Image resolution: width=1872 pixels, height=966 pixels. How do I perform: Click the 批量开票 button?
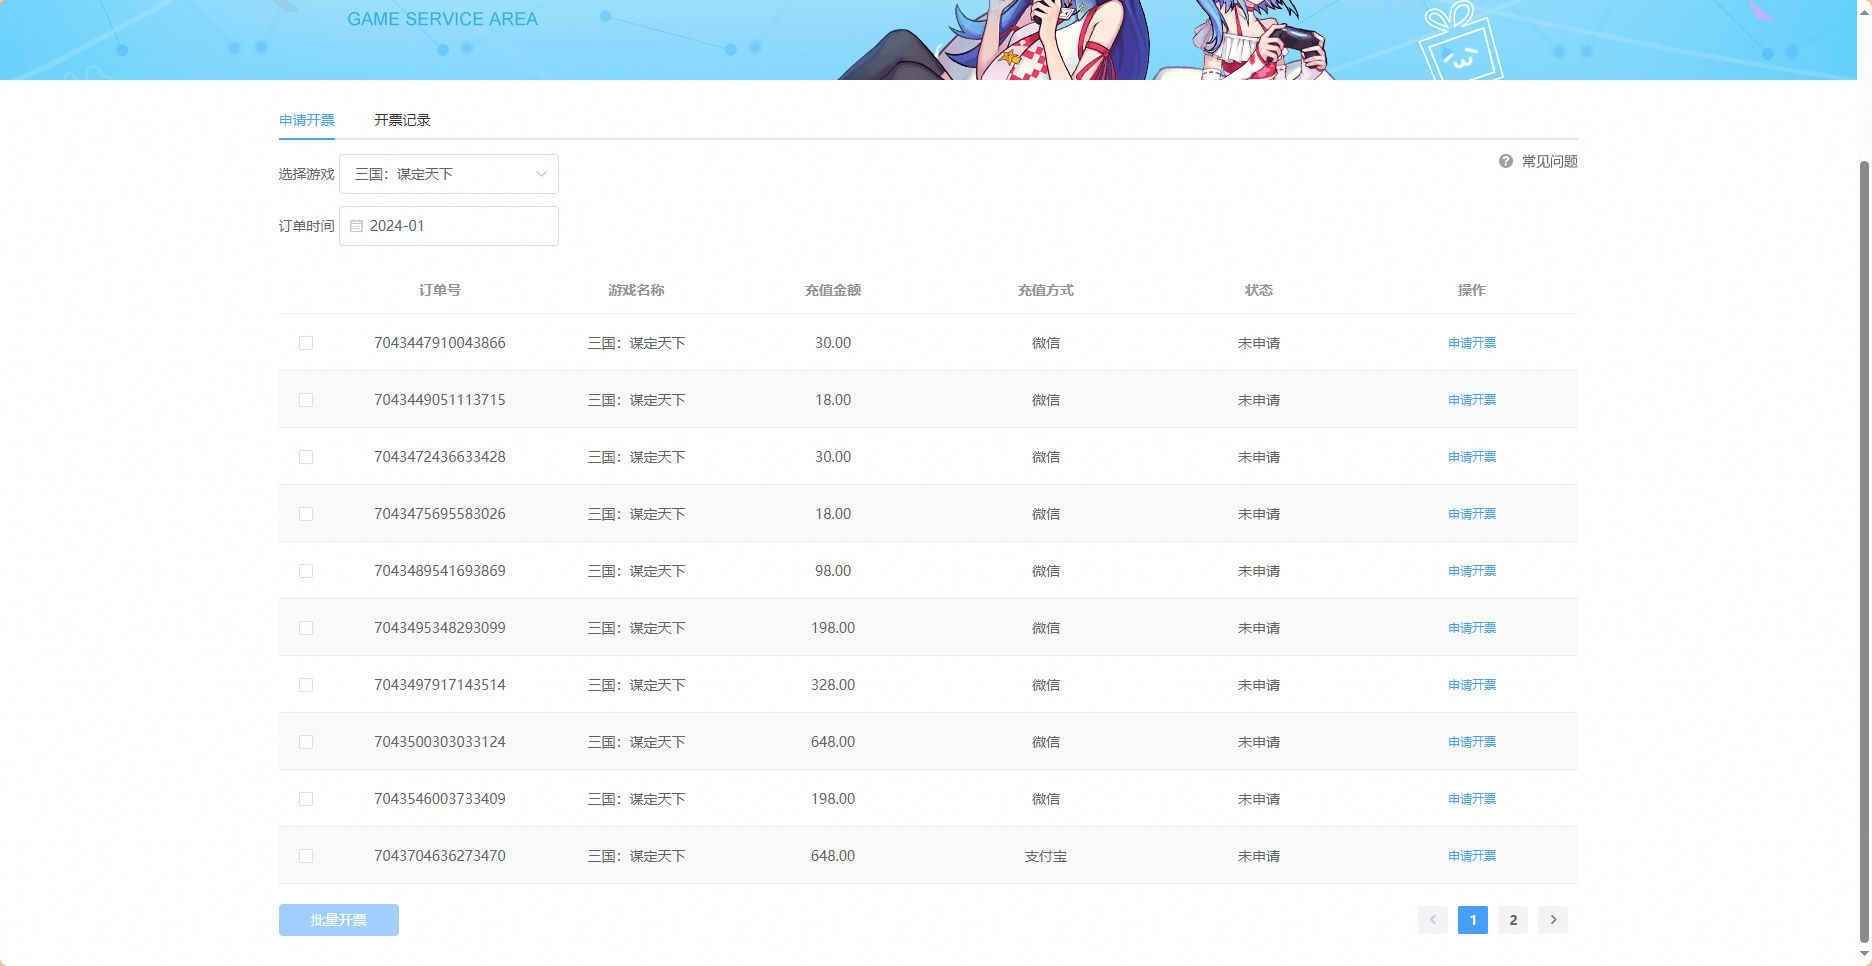(x=339, y=920)
